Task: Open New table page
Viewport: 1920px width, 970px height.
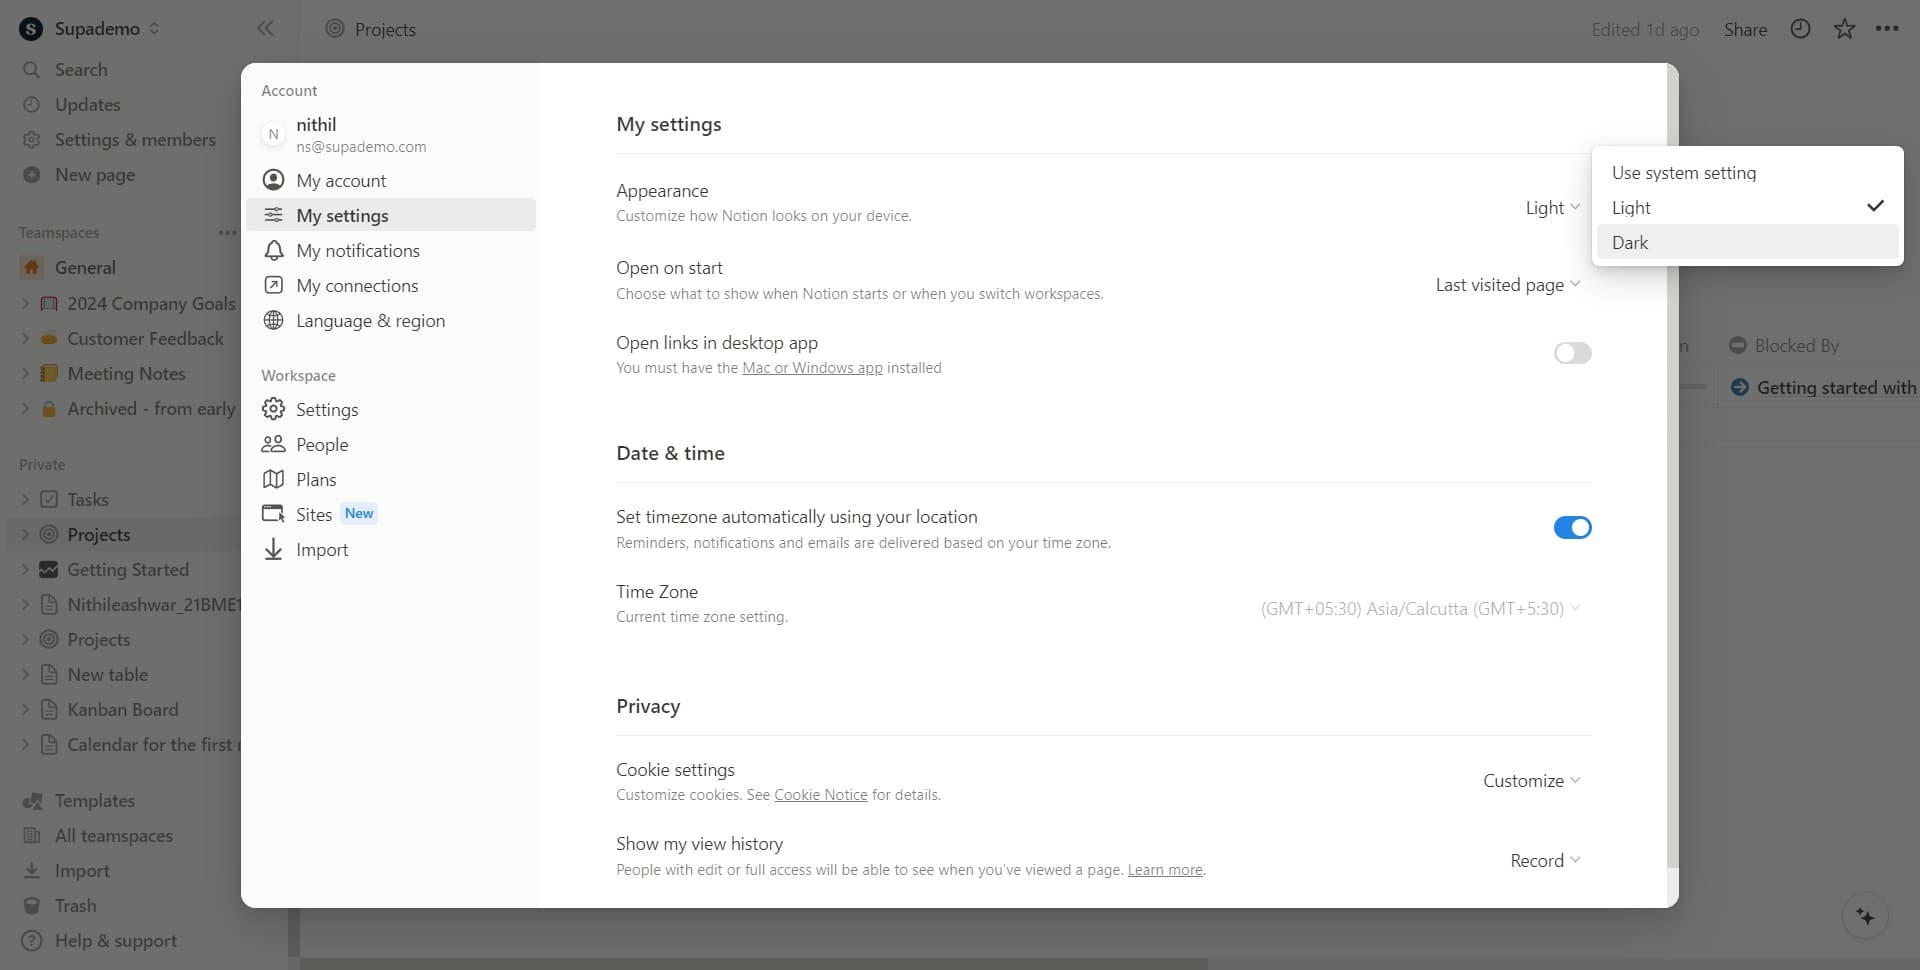Action: (107, 675)
